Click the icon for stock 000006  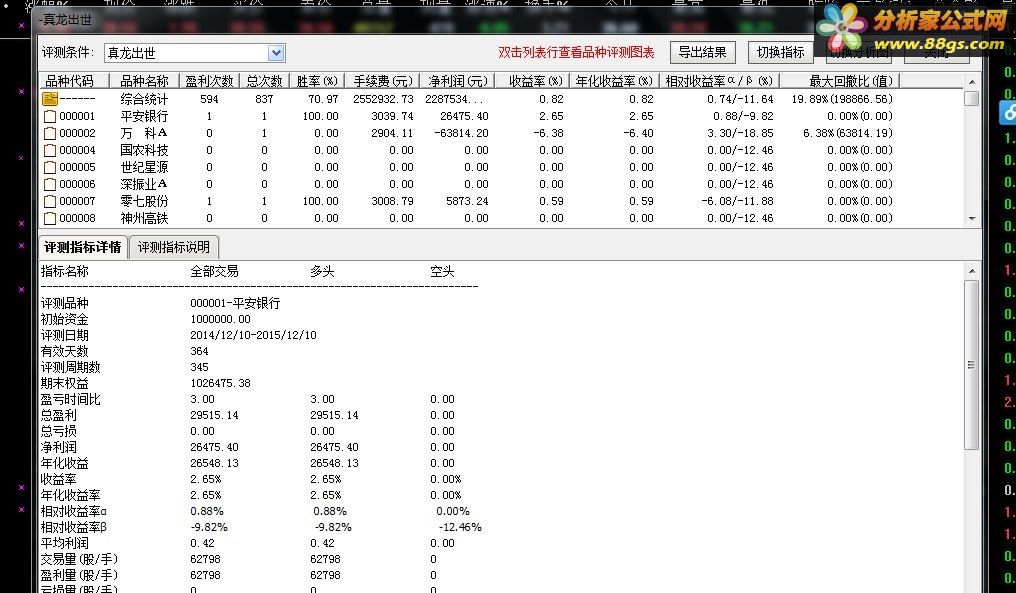tap(50, 185)
